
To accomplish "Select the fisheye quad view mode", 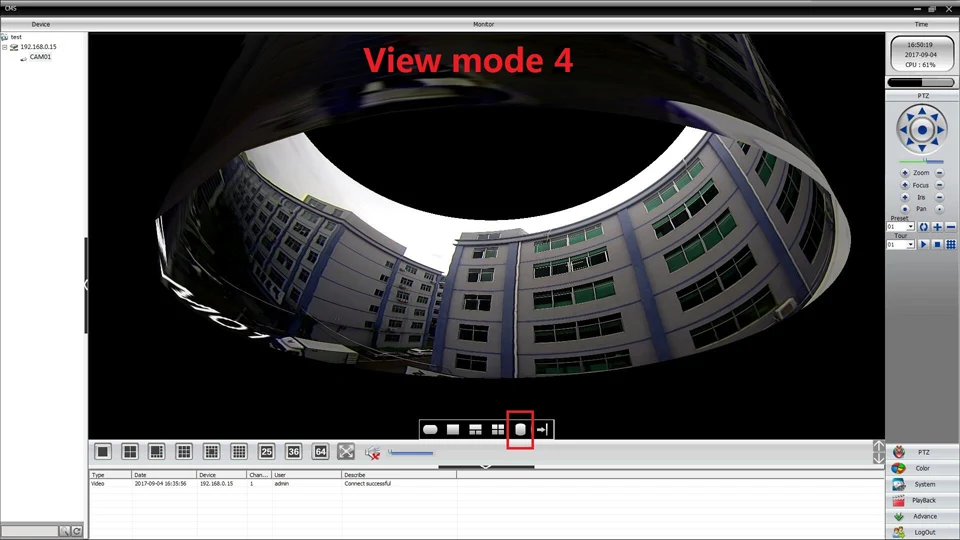I will (498, 430).
